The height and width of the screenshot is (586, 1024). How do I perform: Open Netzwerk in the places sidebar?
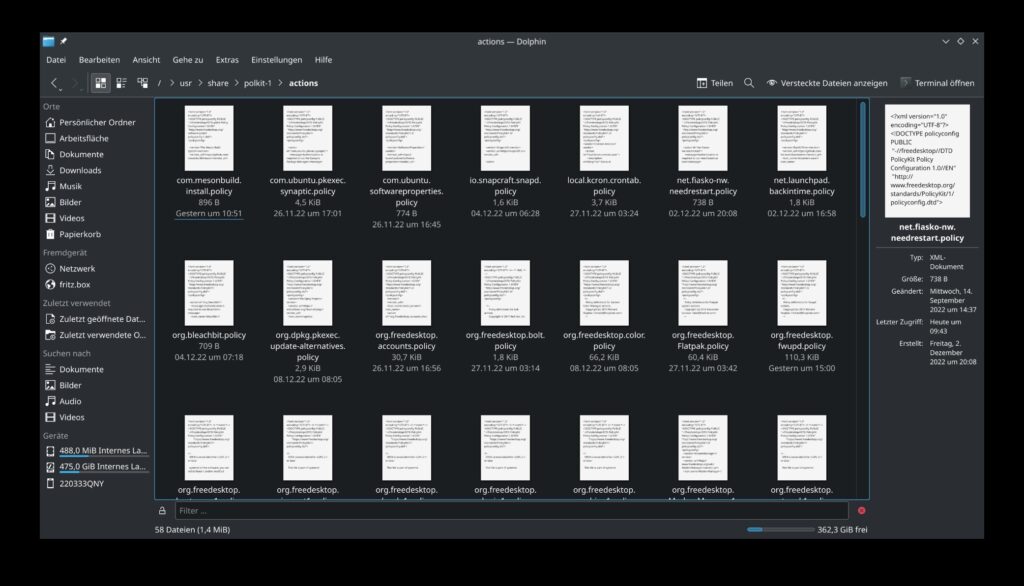click(76, 269)
